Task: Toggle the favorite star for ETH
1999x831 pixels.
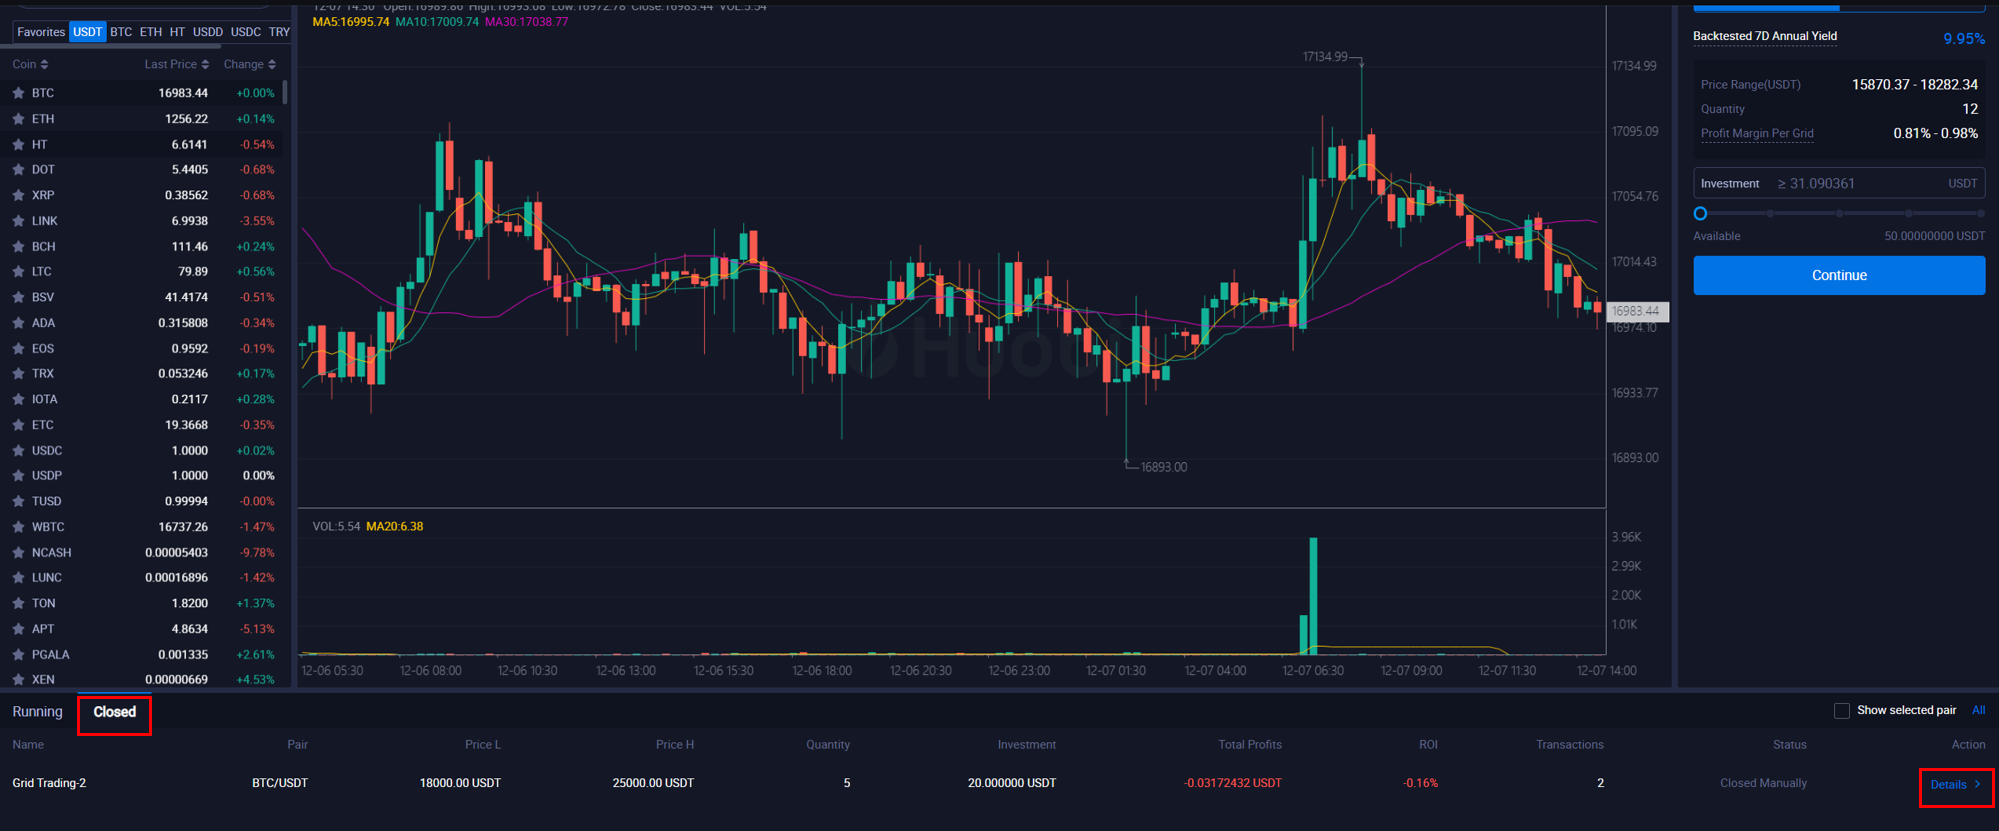Action: click(18, 119)
